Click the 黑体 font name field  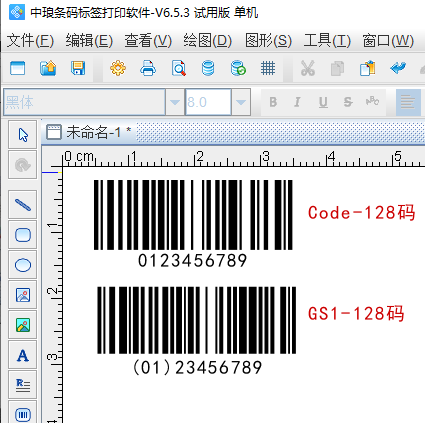click(x=84, y=102)
